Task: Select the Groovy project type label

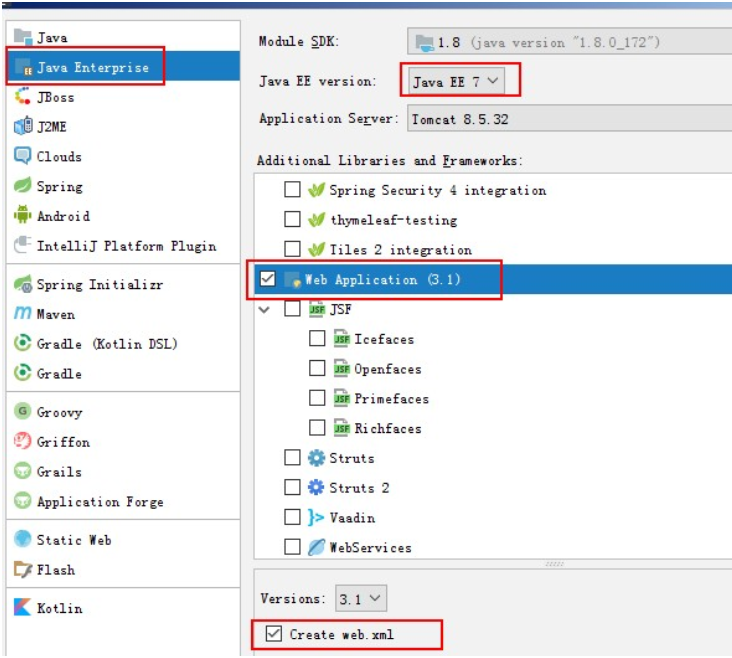Action: [x=59, y=412]
